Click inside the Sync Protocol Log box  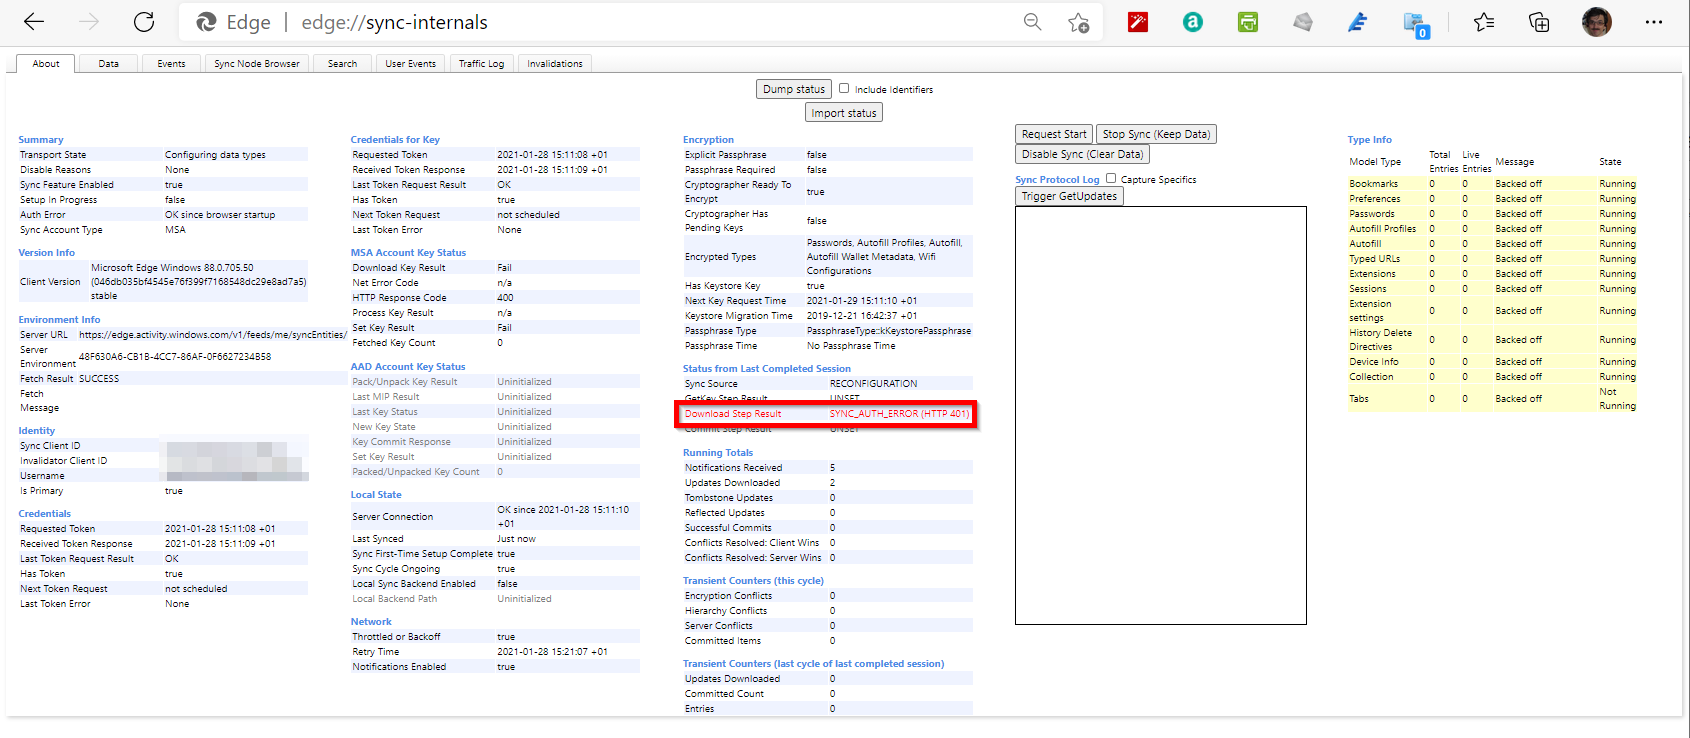[x=1161, y=415]
